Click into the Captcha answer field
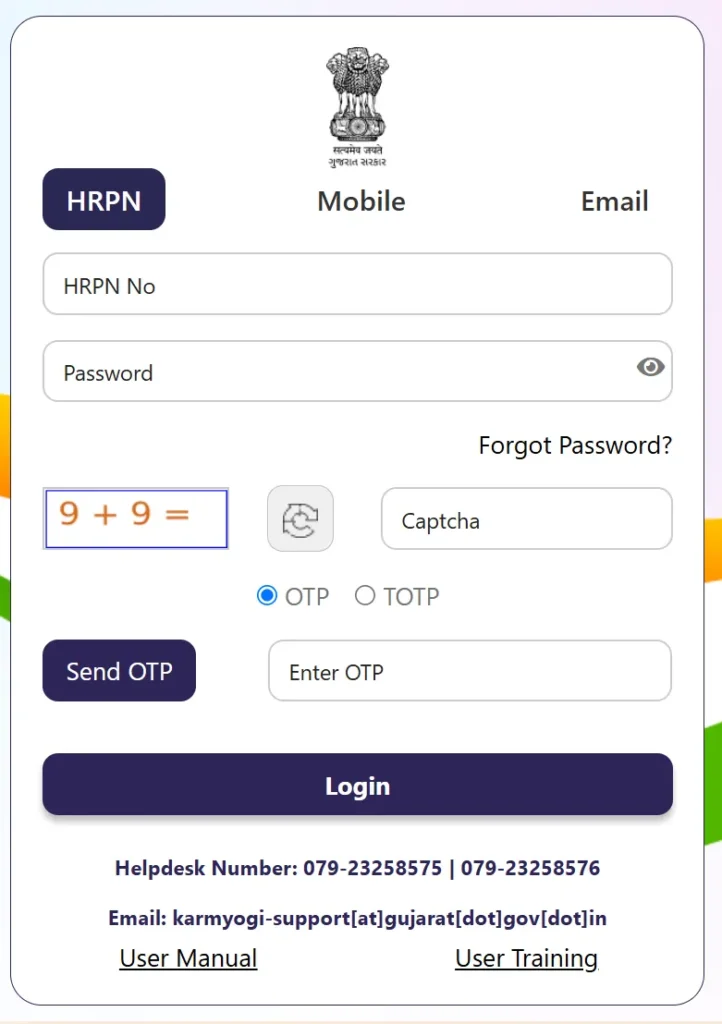The height and width of the screenshot is (1024, 722). point(527,519)
